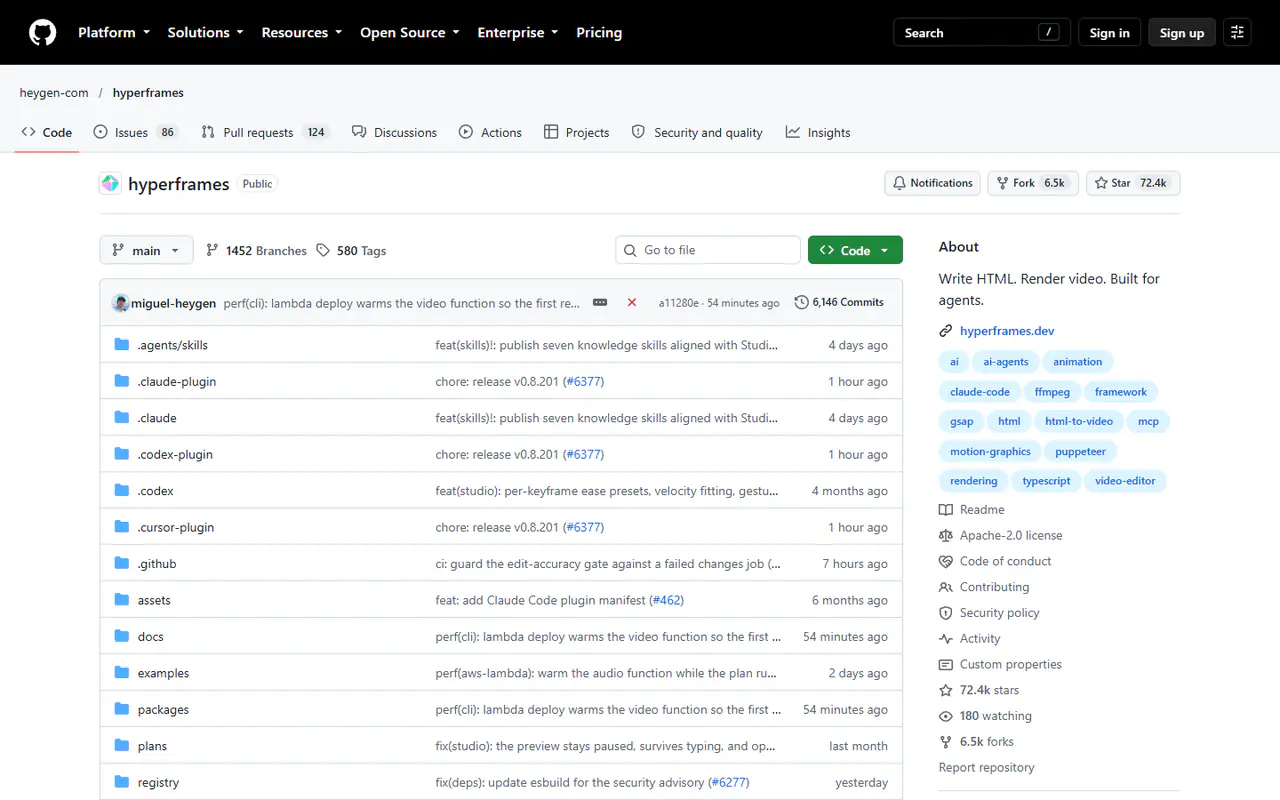Open the appearance settings icon in header
Viewport: 1280px width, 800px height.
click(x=1237, y=33)
